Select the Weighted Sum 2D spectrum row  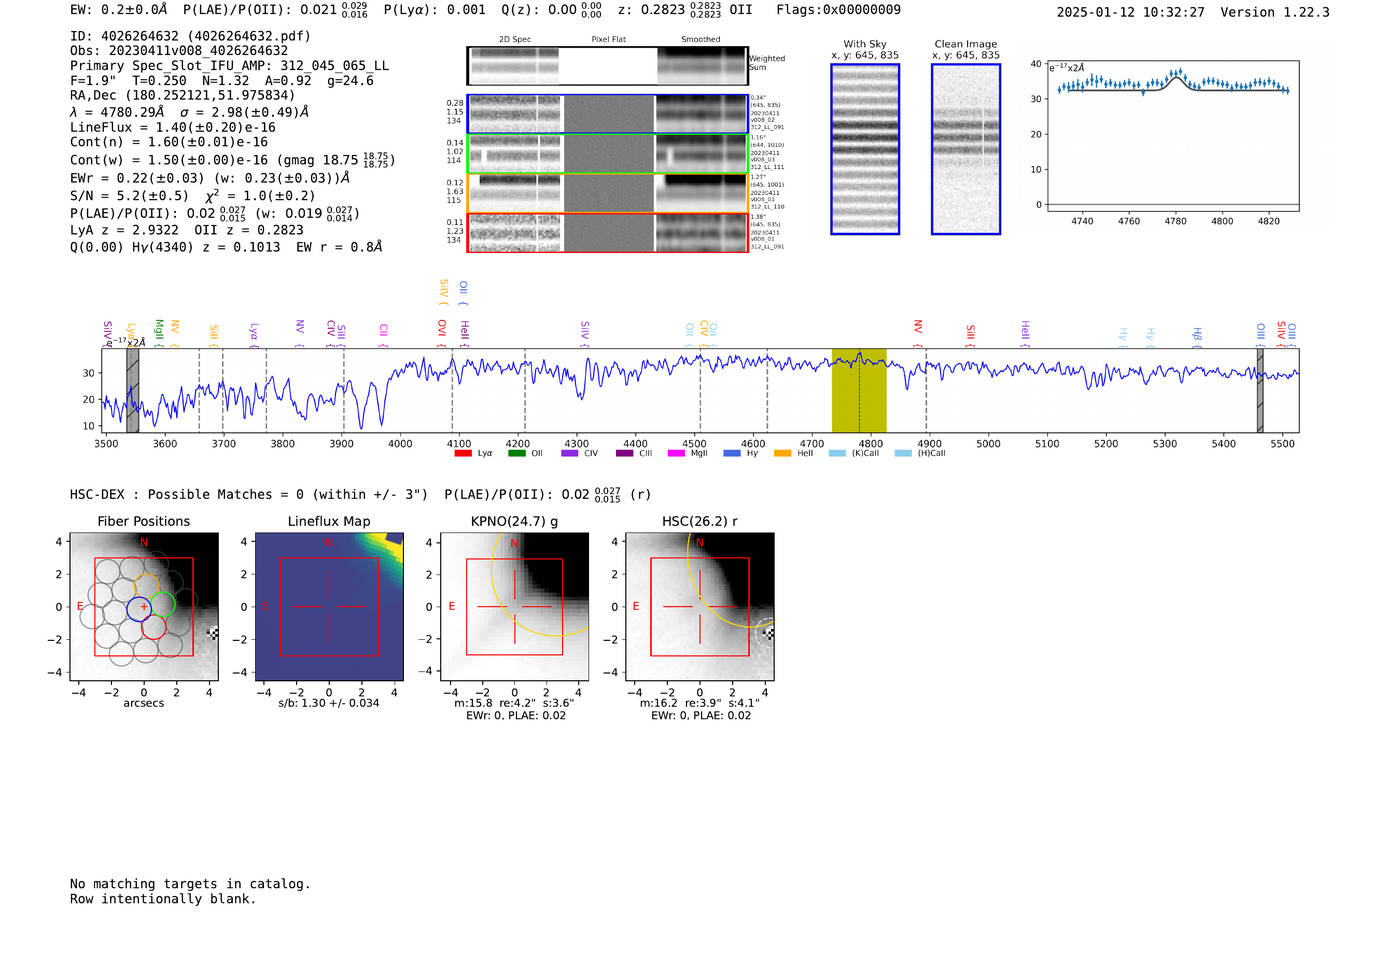(607, 65)
